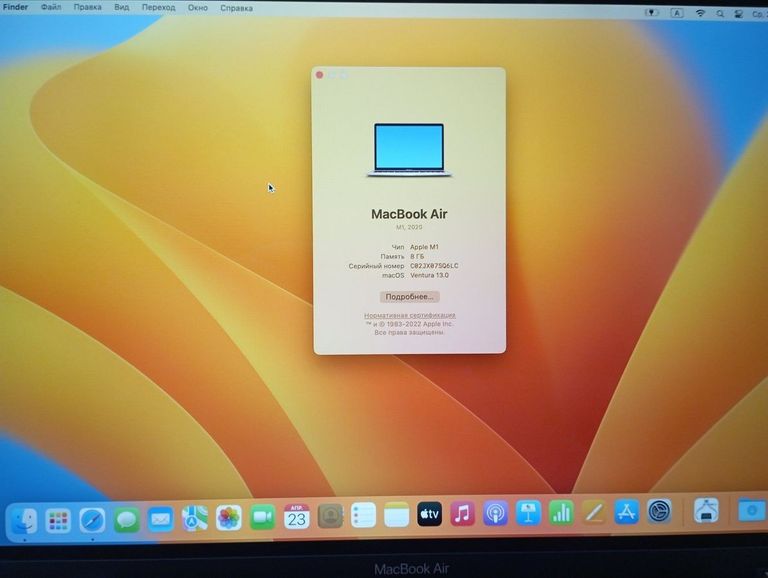Open the Music app in the Dock
The width and height of the screenshot is (768, 578).
point(462,514)
